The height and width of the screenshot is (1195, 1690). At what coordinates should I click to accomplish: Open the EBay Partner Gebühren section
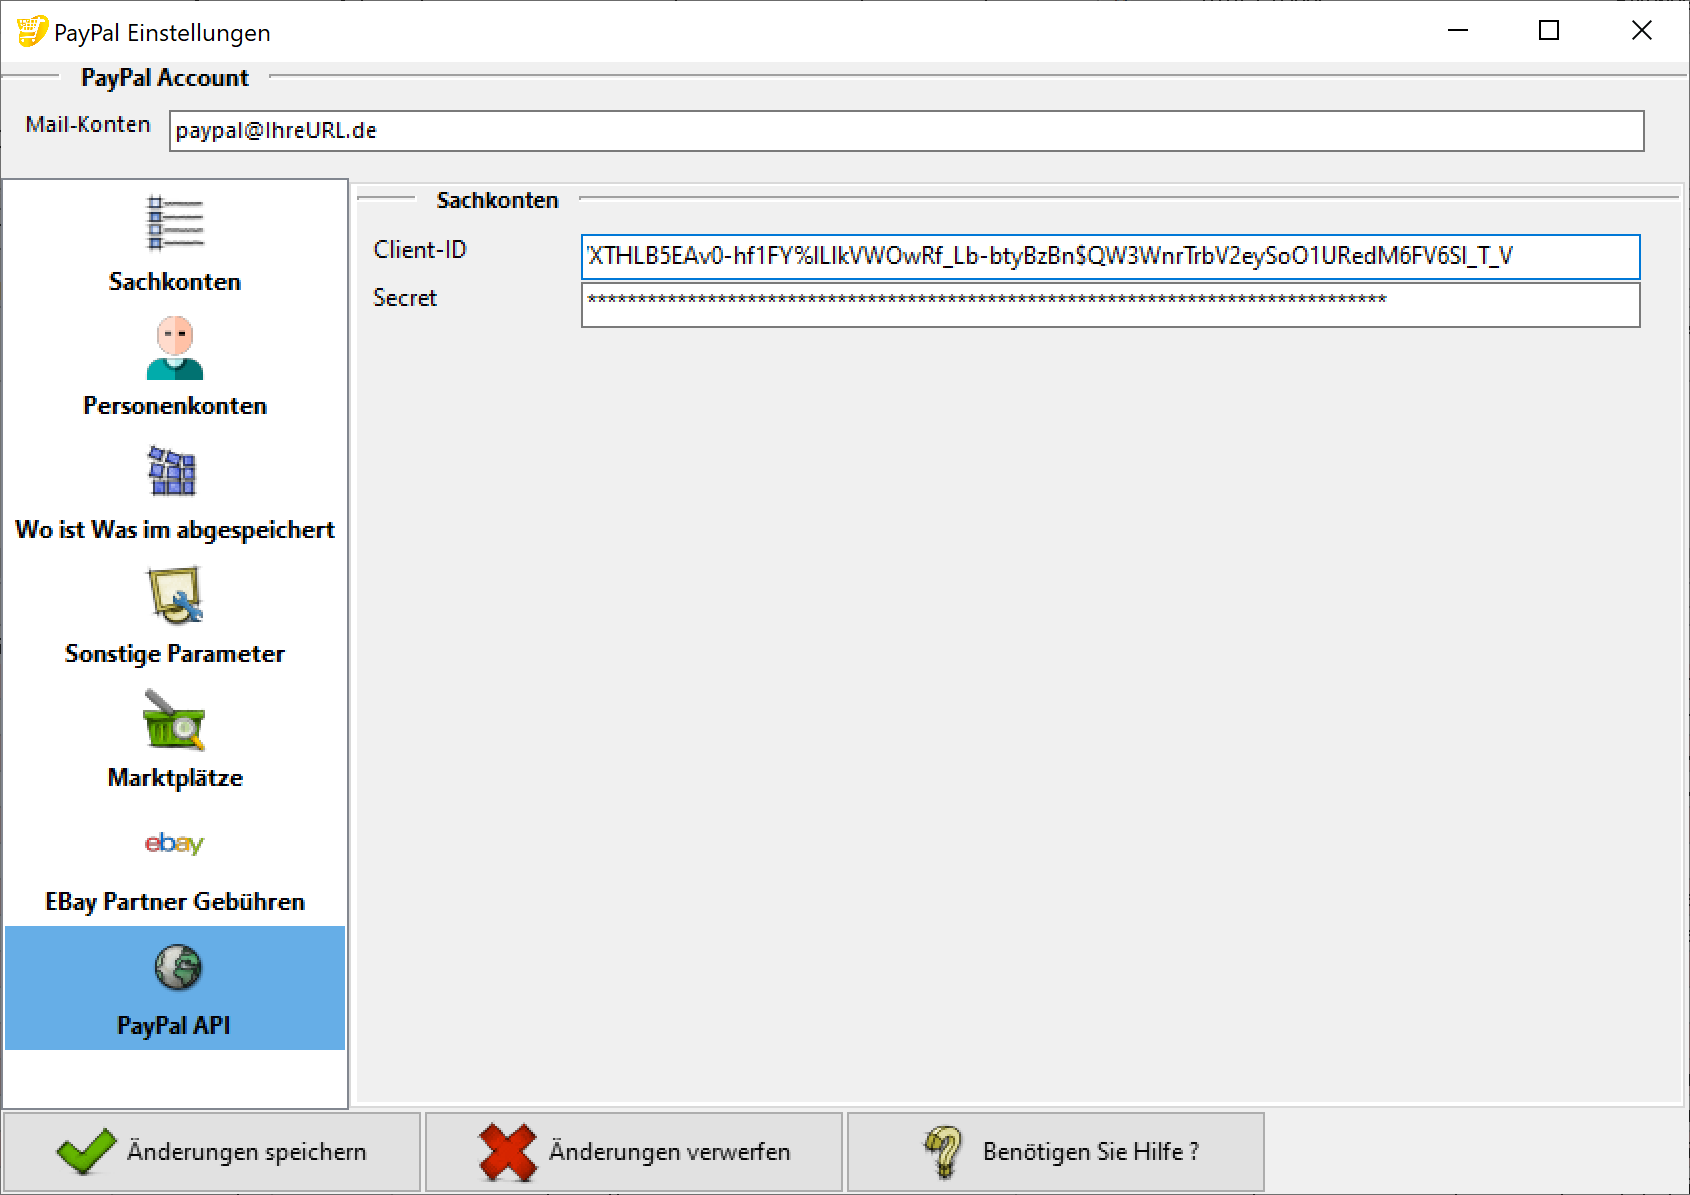[175, 902]
